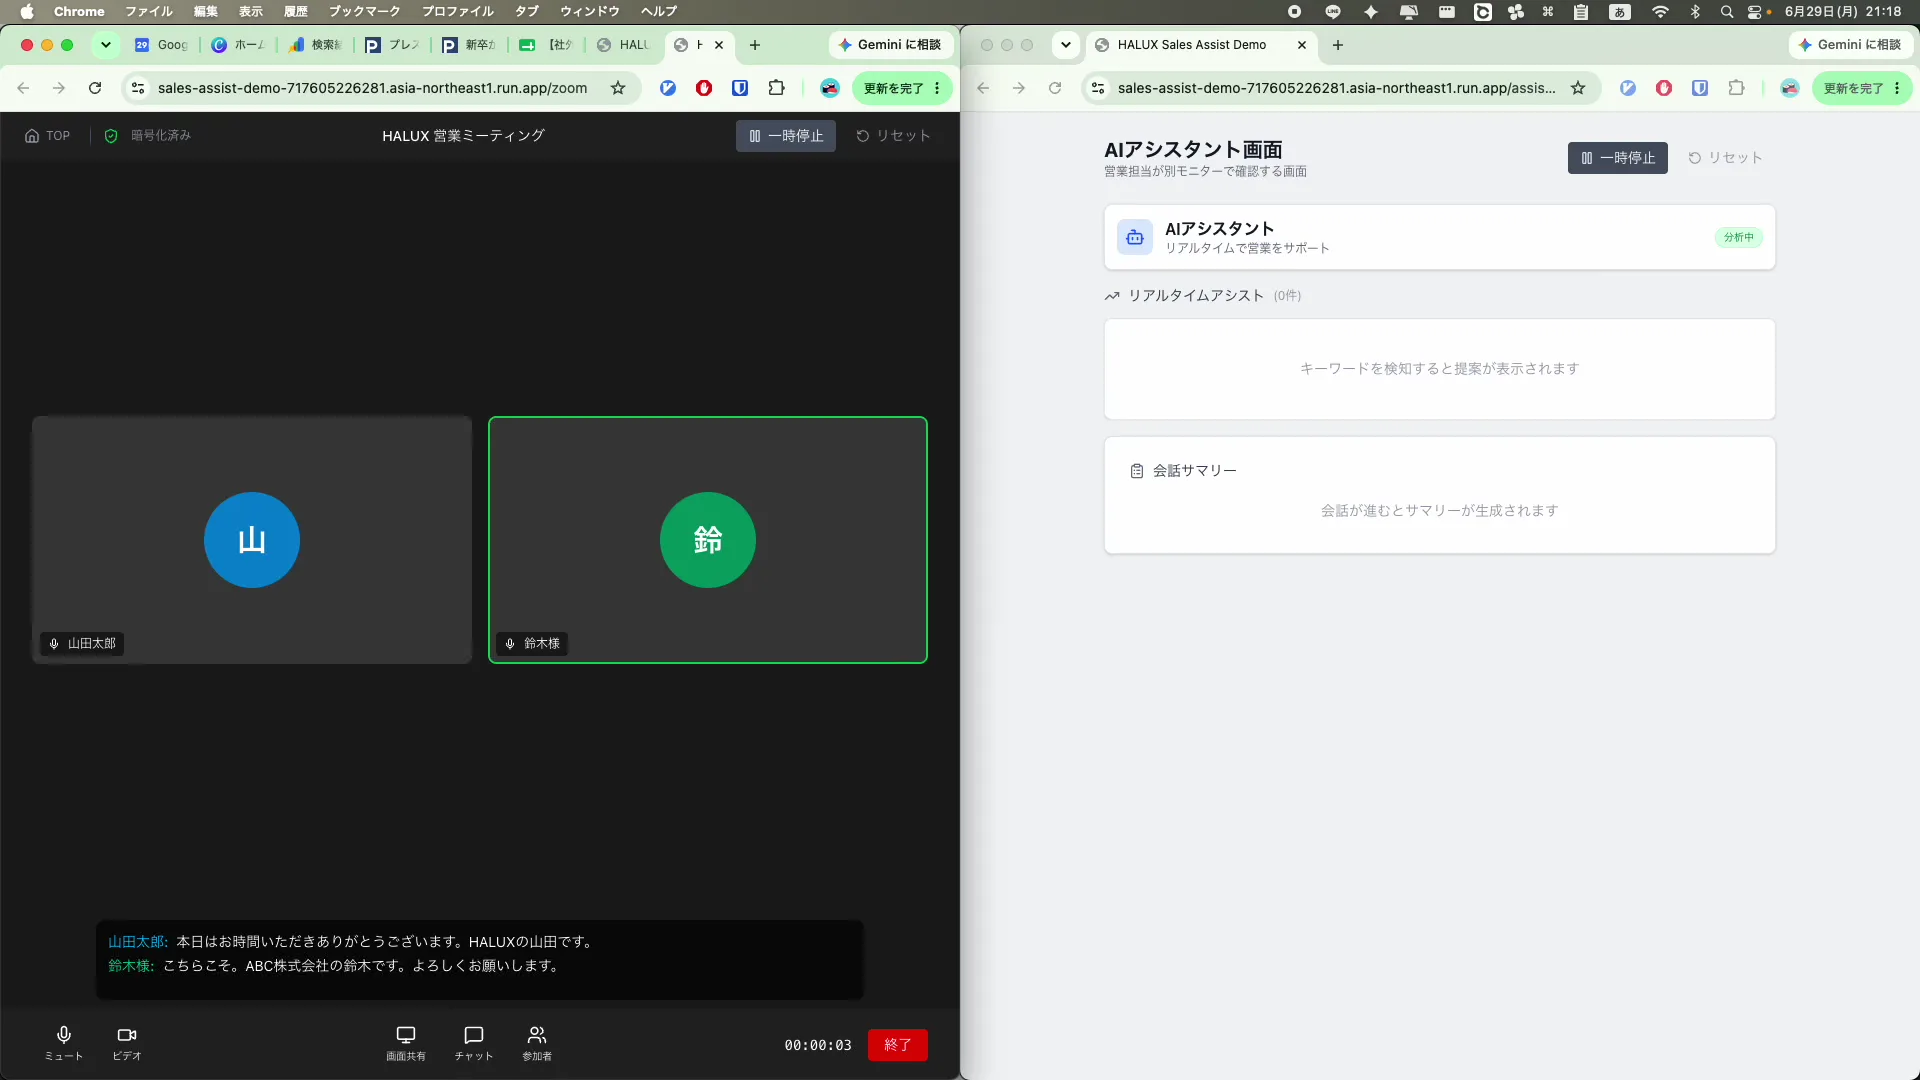Open profile avatar in left Chrome window
Image resolution: width=1920 pixels, height=1080 pixels.
pyautogui.click(x=830, y=88)
